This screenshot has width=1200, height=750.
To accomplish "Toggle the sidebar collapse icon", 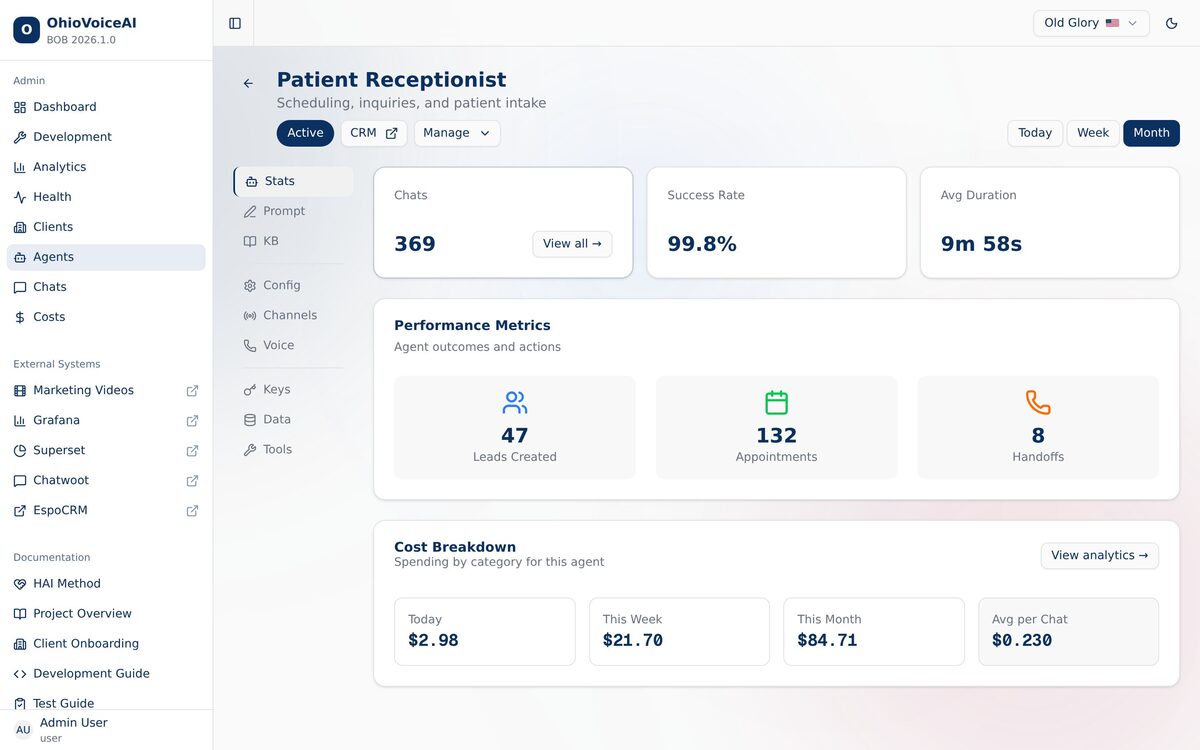I will click(235, 23).
